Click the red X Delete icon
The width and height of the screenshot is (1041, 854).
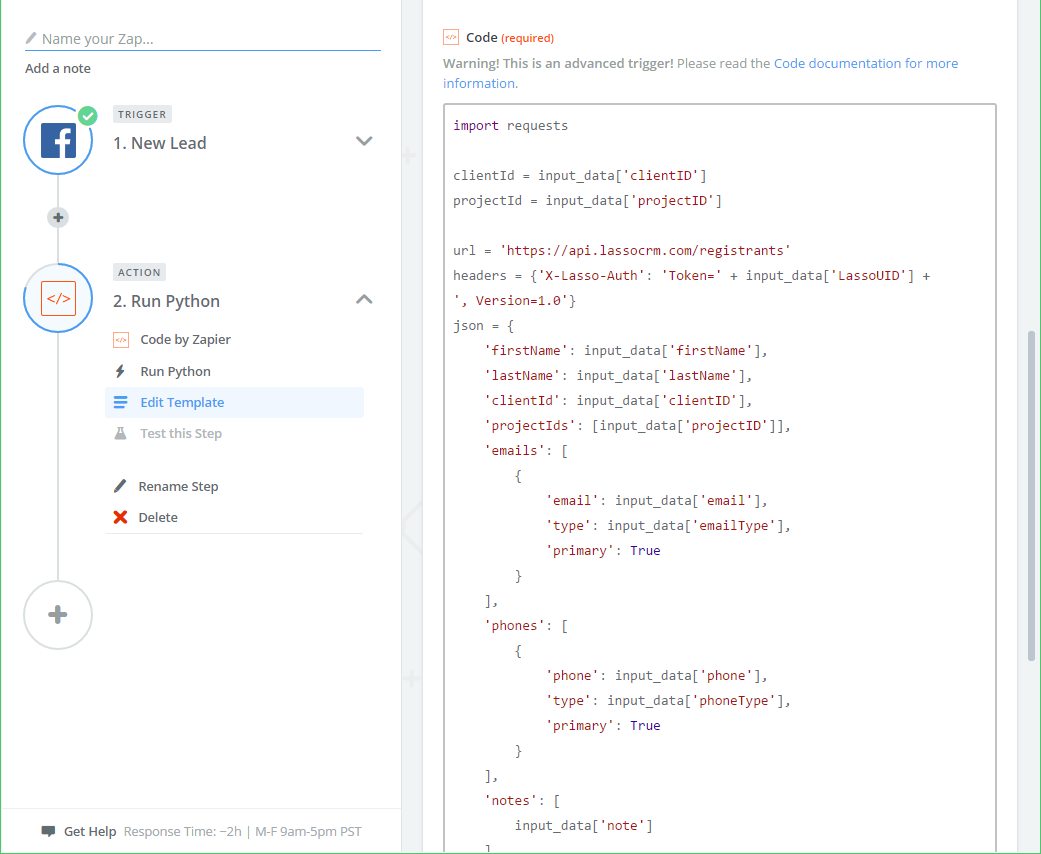pyautogui.click(x=120, y=517)
